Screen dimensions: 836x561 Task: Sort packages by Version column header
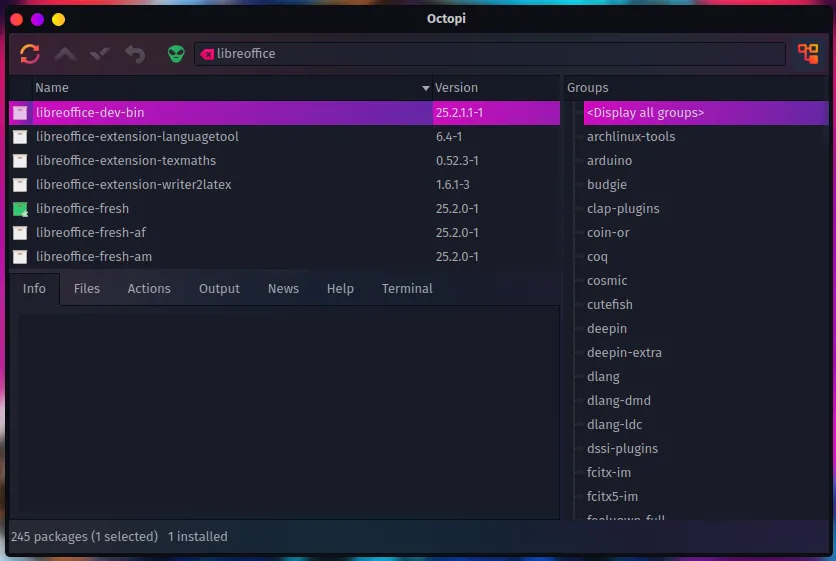[456, 88]
